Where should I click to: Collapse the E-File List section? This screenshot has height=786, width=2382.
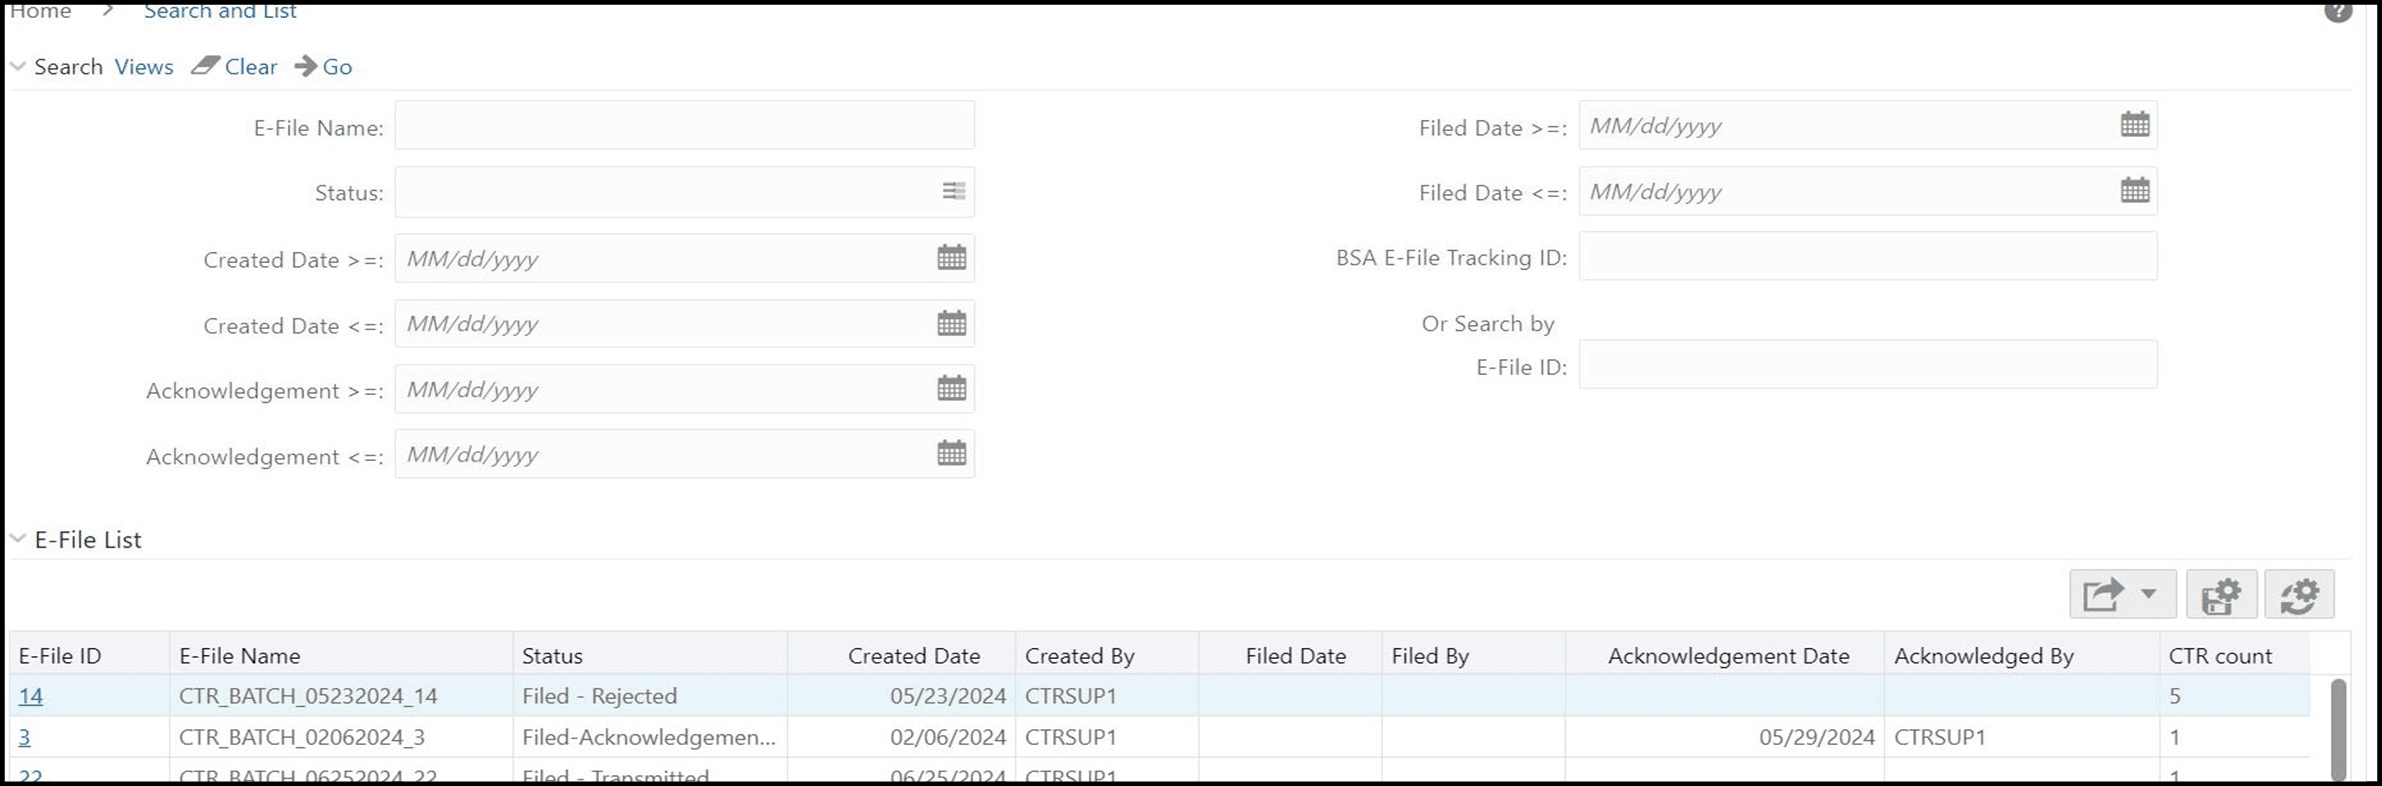pyautogui.click(x=16, y=537)
